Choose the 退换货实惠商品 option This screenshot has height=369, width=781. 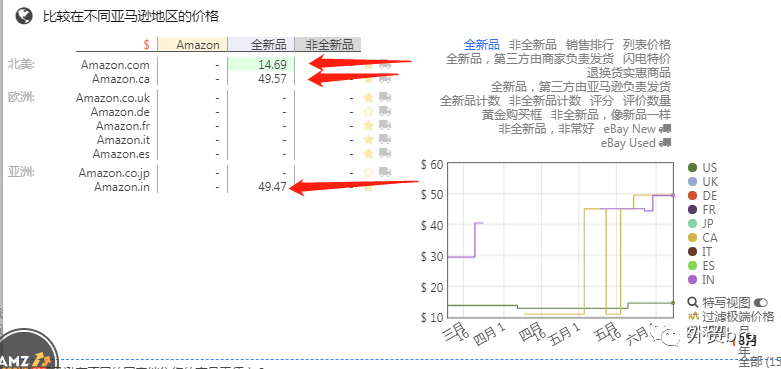629,73
